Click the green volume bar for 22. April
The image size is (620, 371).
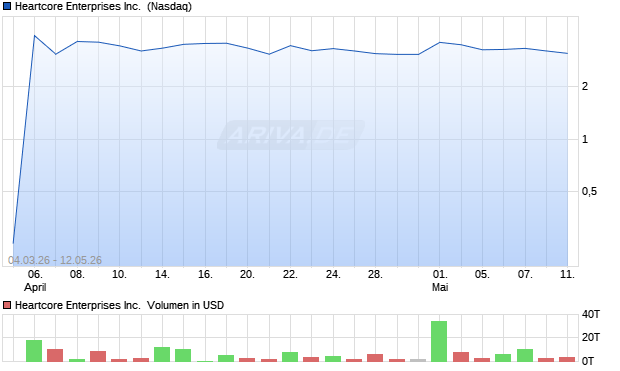coord(290,357)
